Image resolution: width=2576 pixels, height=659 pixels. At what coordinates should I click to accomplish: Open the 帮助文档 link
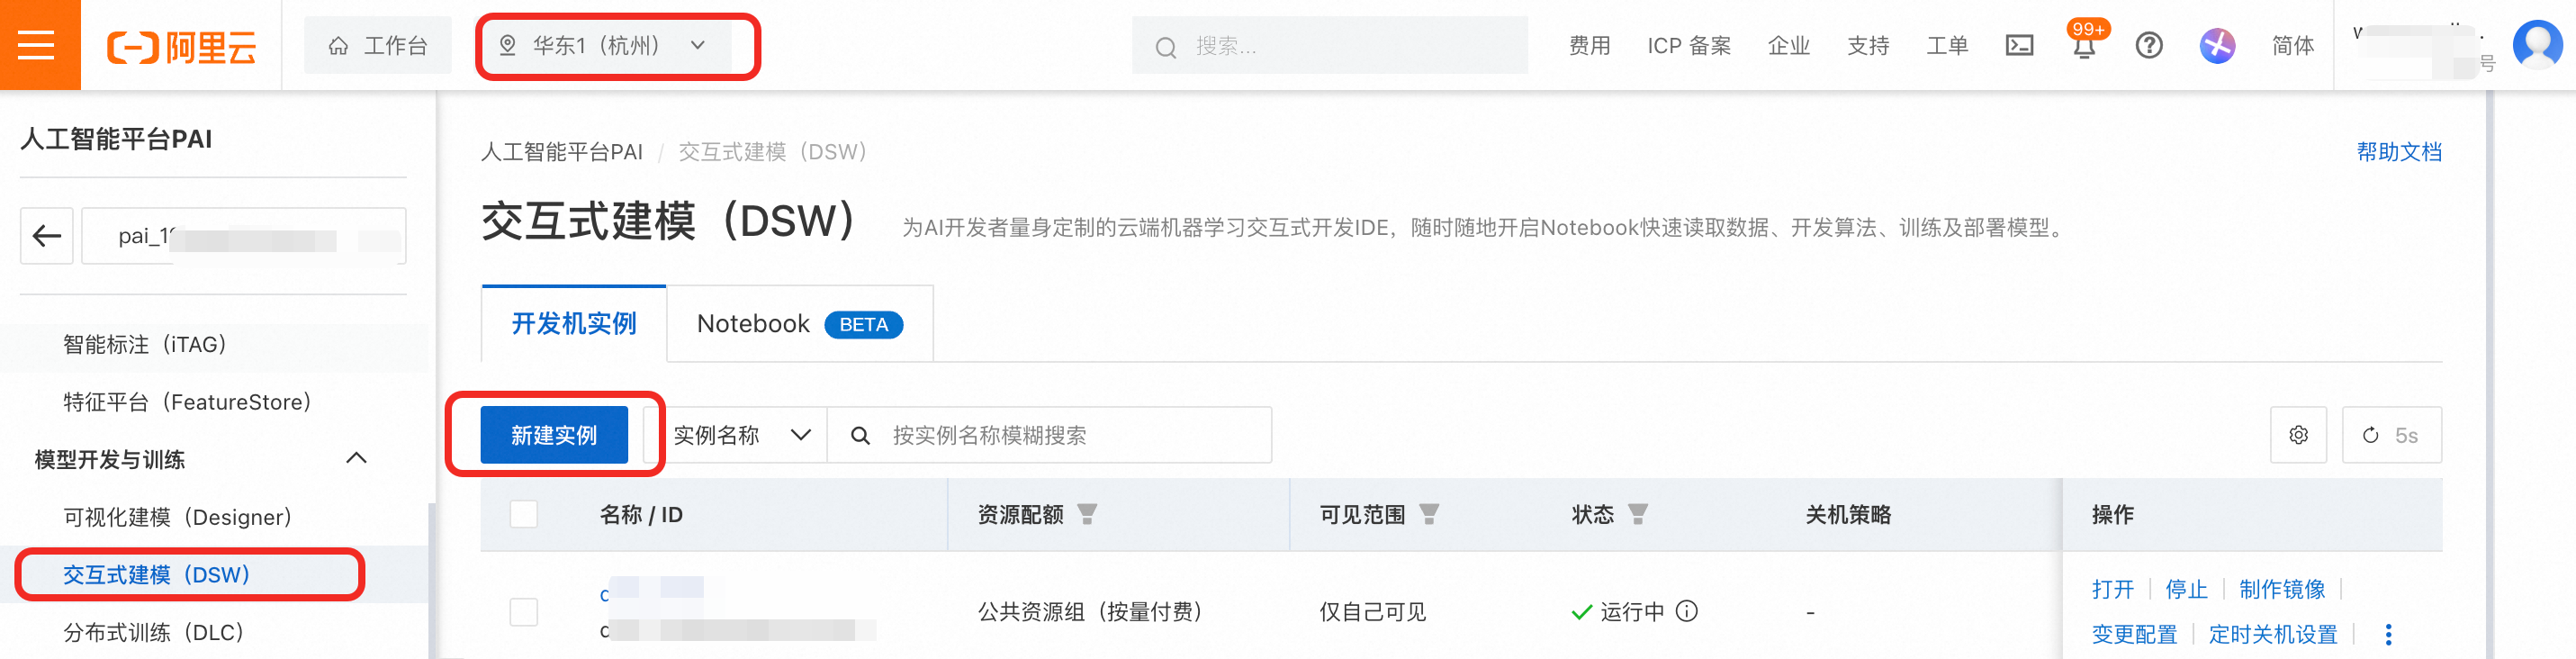pos(2398,152)
